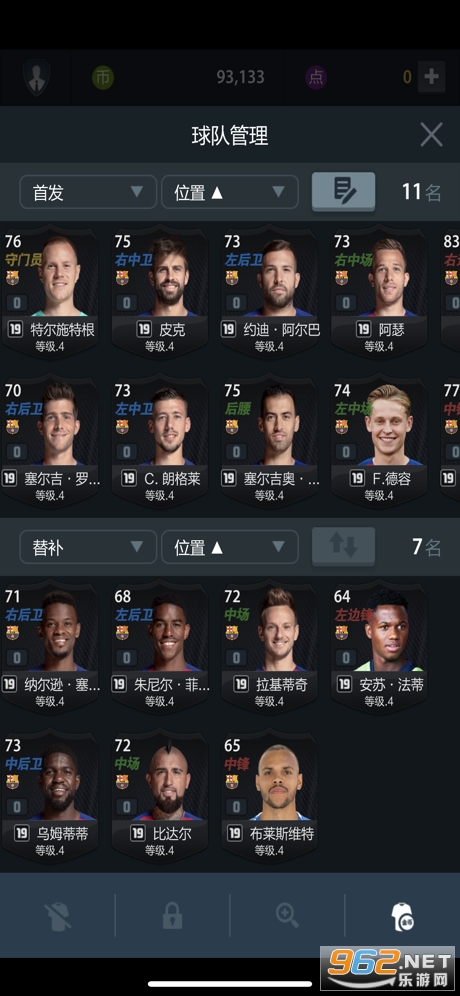Pick 布莱斯维特 striker card

click(x=269, y=797)
